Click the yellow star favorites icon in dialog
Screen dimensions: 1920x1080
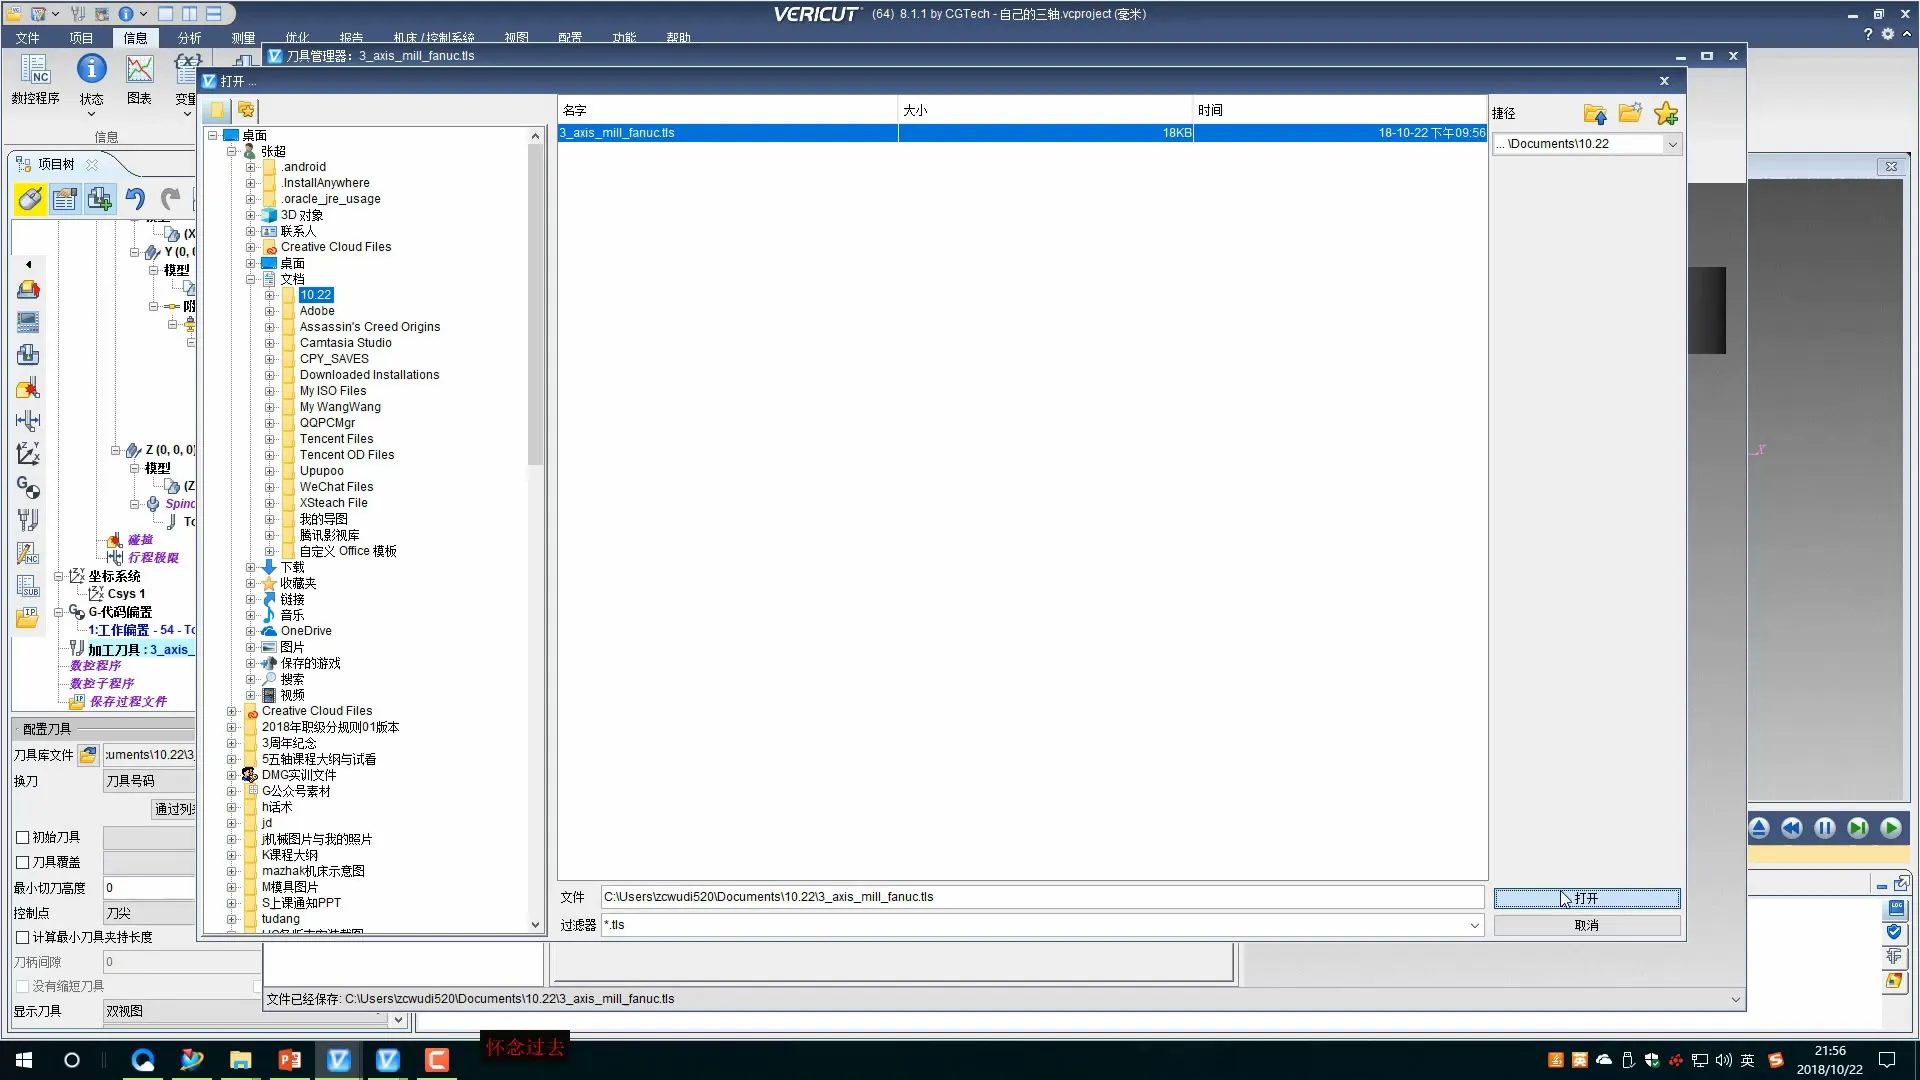click(x=1665, y=114)
